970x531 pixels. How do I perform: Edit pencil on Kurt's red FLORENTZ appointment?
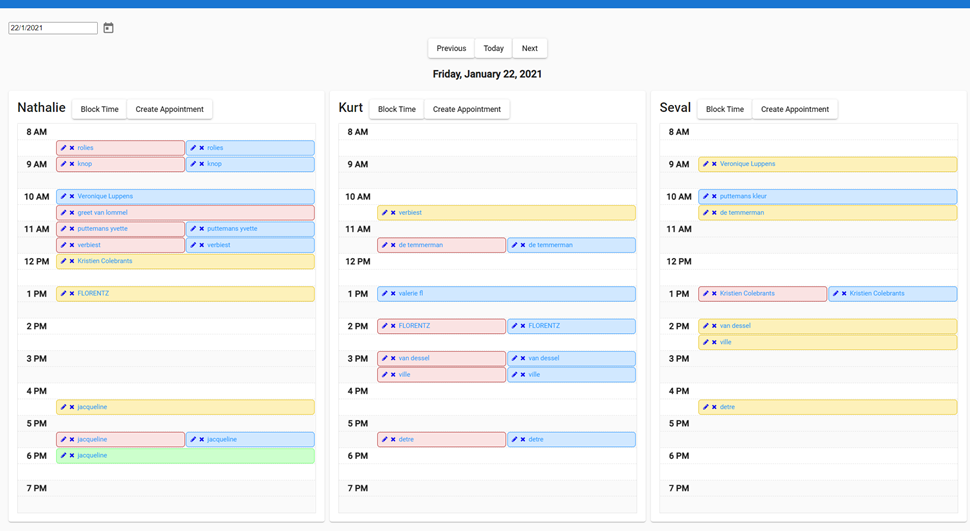tap(384, 326)
